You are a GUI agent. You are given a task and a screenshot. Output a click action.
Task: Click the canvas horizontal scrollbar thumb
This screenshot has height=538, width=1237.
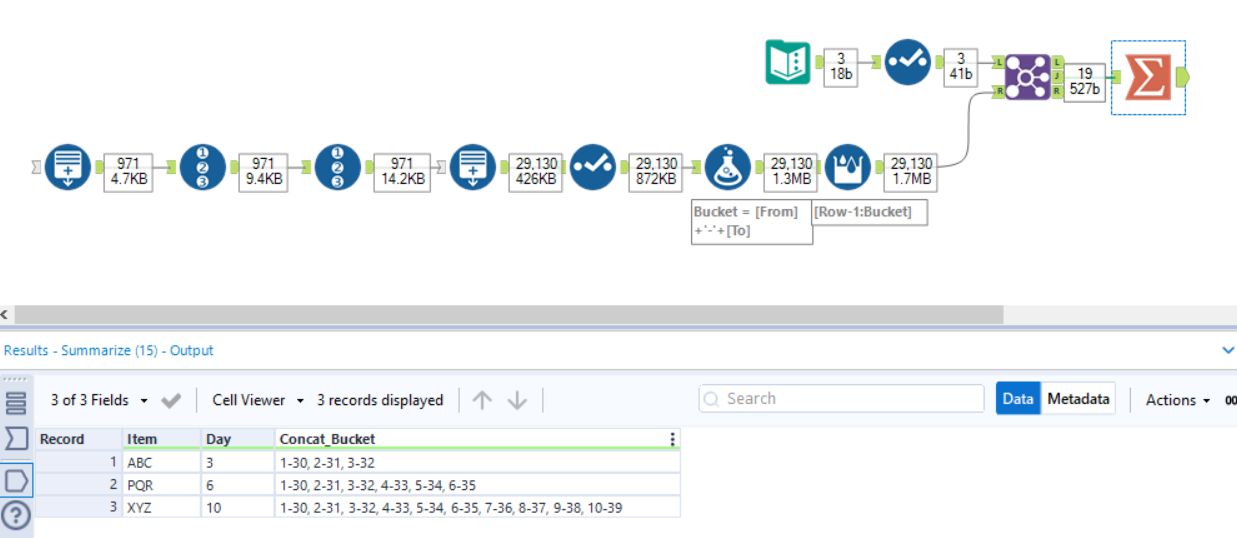pos(508,314)
